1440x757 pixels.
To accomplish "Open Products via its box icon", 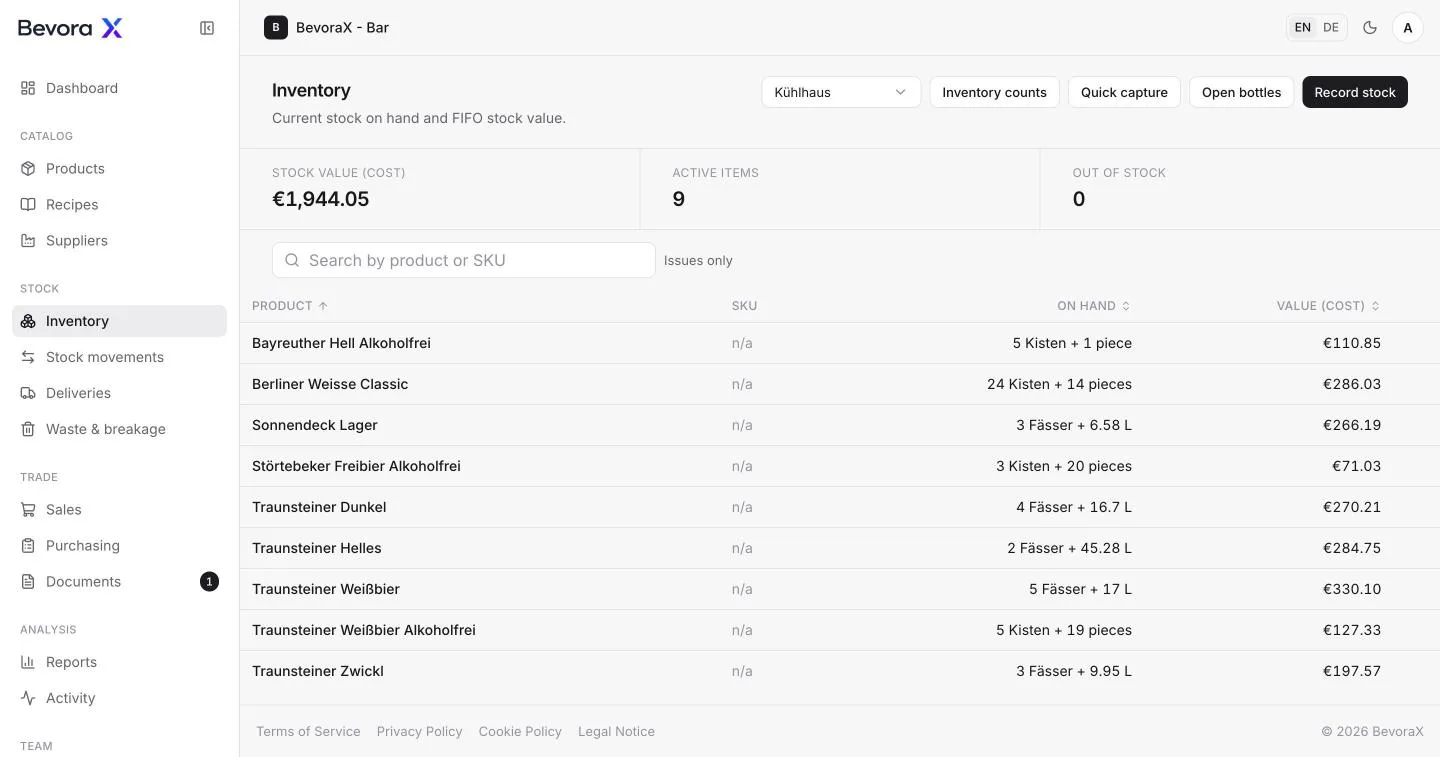I will pos(28,168).
